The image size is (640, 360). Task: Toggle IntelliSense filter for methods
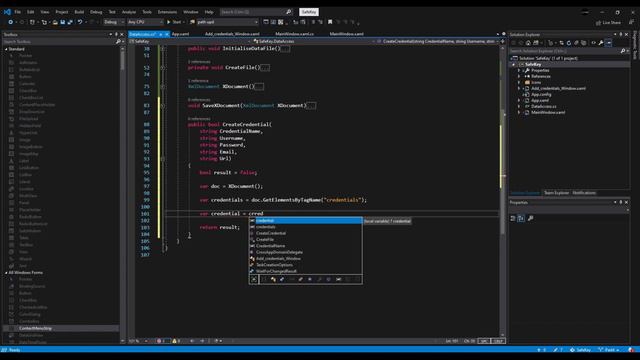pyautogui.click(x=329, y=279)
